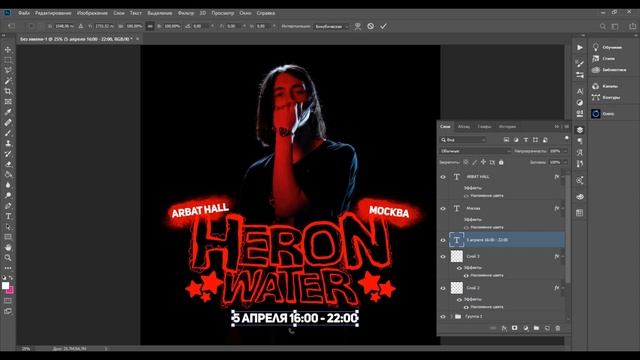The image size is (640, 360).
Task: Switch to warp mode icon in options bar
Action: point(358,26)
